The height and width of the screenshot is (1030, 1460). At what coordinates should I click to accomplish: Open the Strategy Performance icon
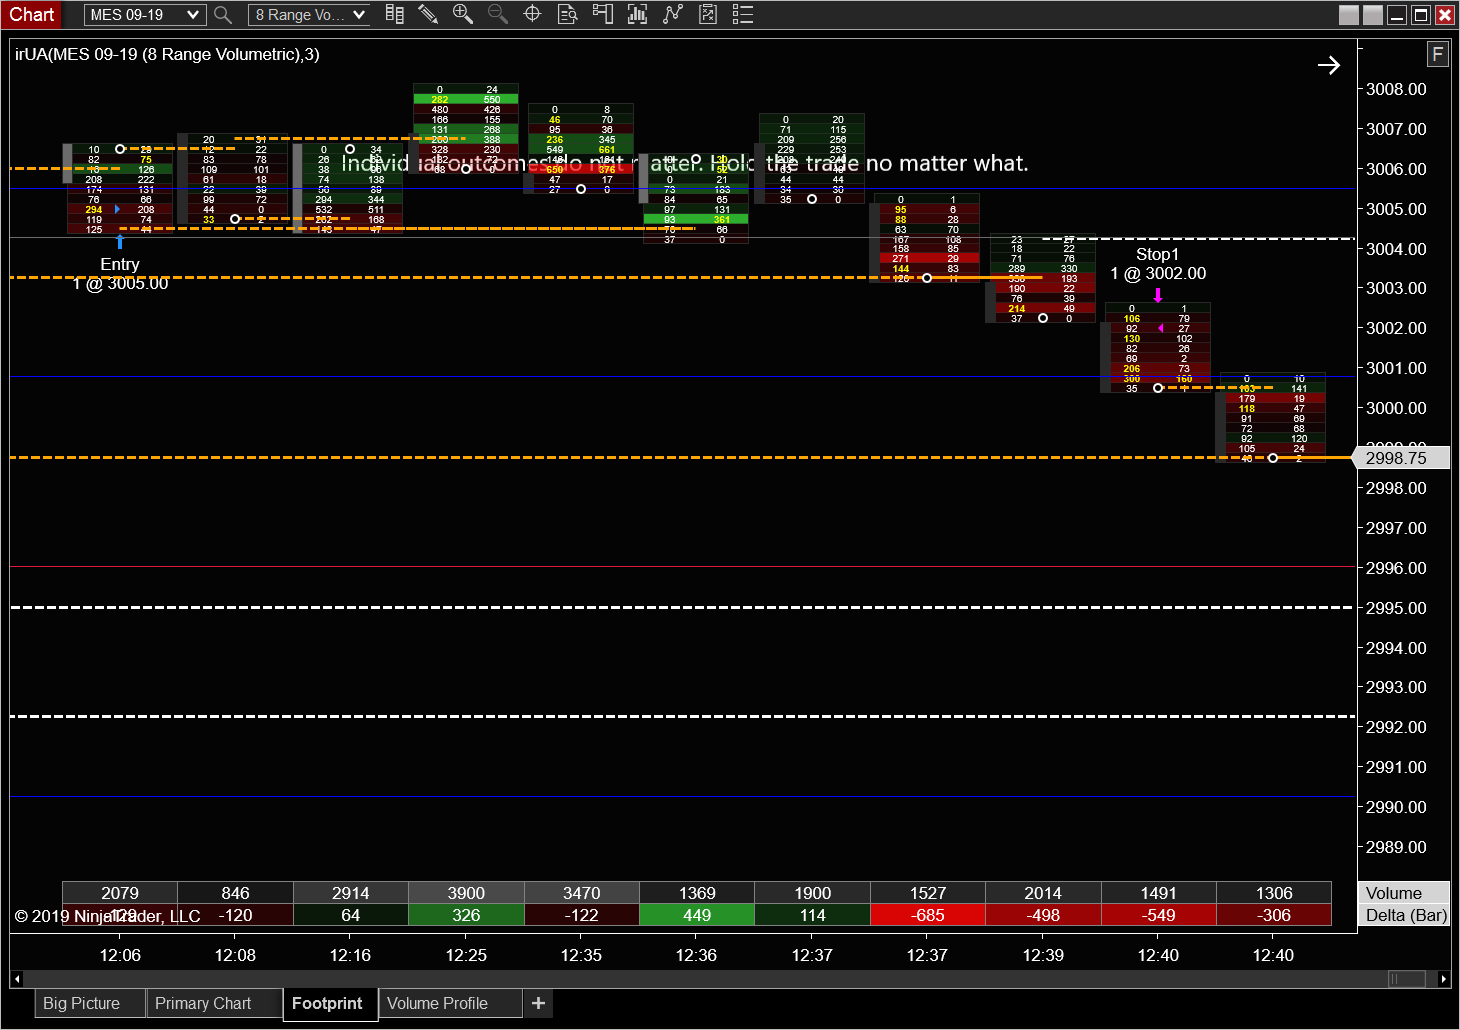tap(707, 14)
